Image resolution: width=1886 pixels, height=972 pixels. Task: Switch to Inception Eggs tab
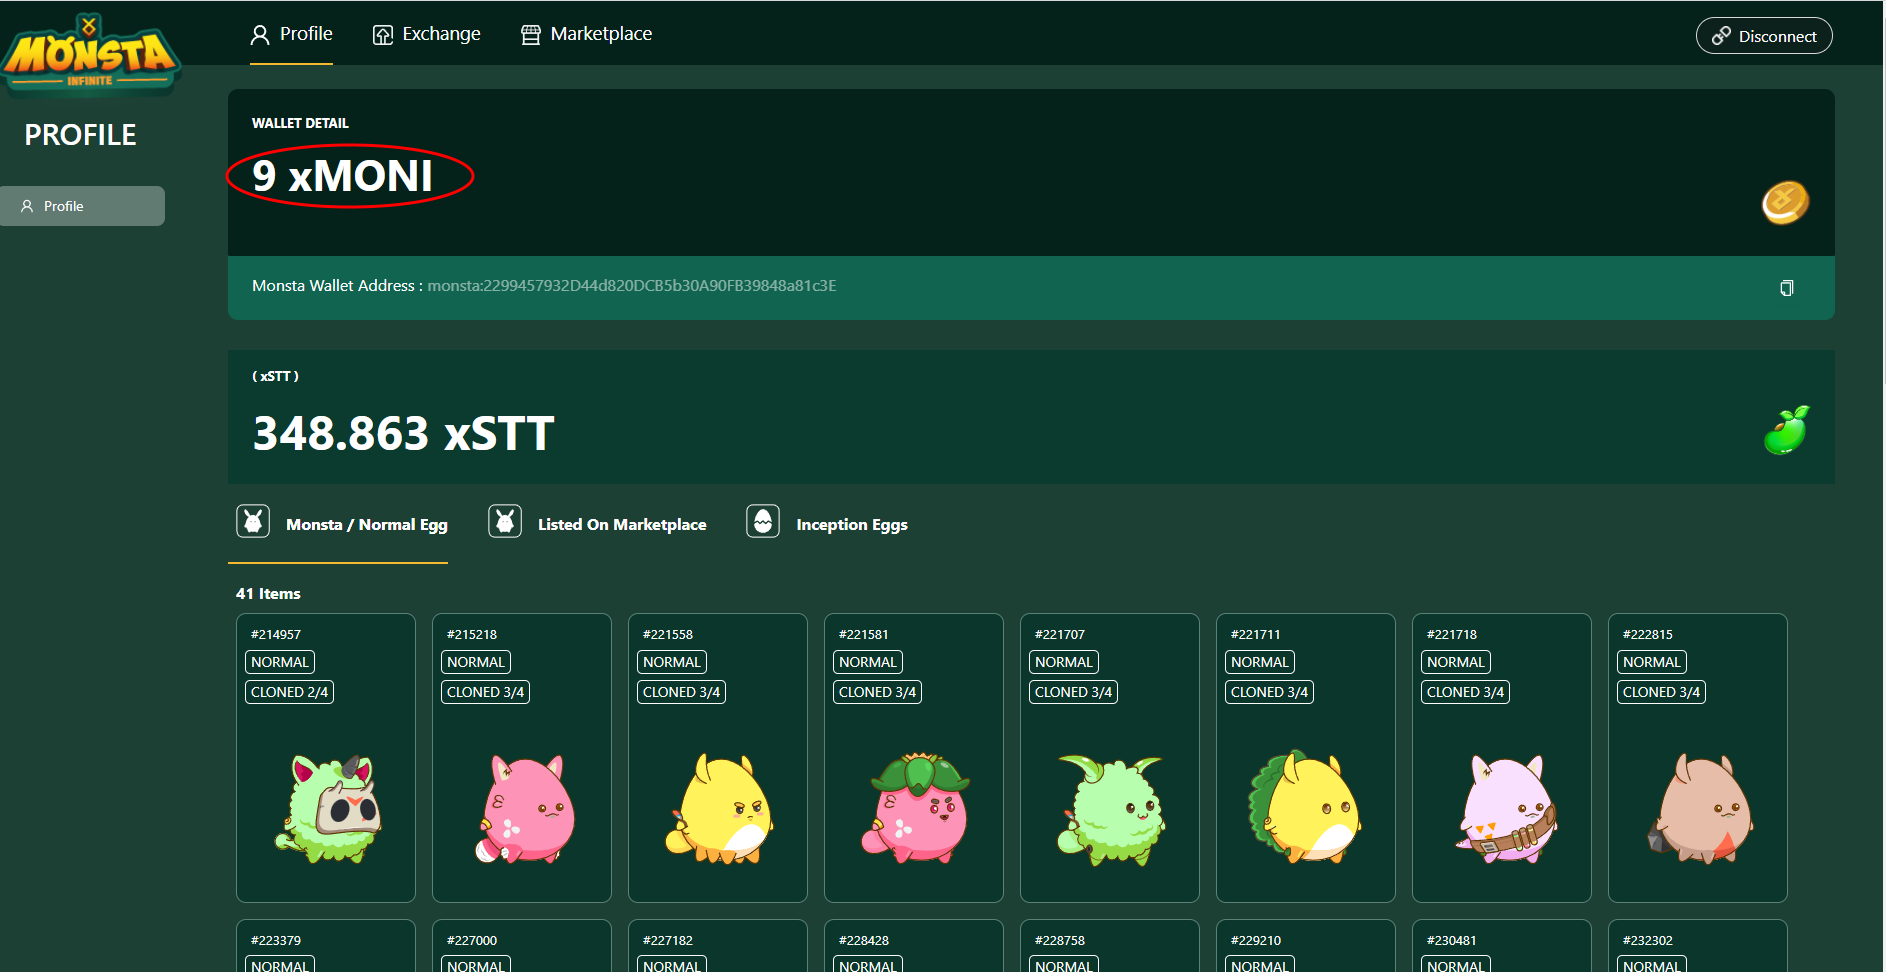[x=827, y=524]
